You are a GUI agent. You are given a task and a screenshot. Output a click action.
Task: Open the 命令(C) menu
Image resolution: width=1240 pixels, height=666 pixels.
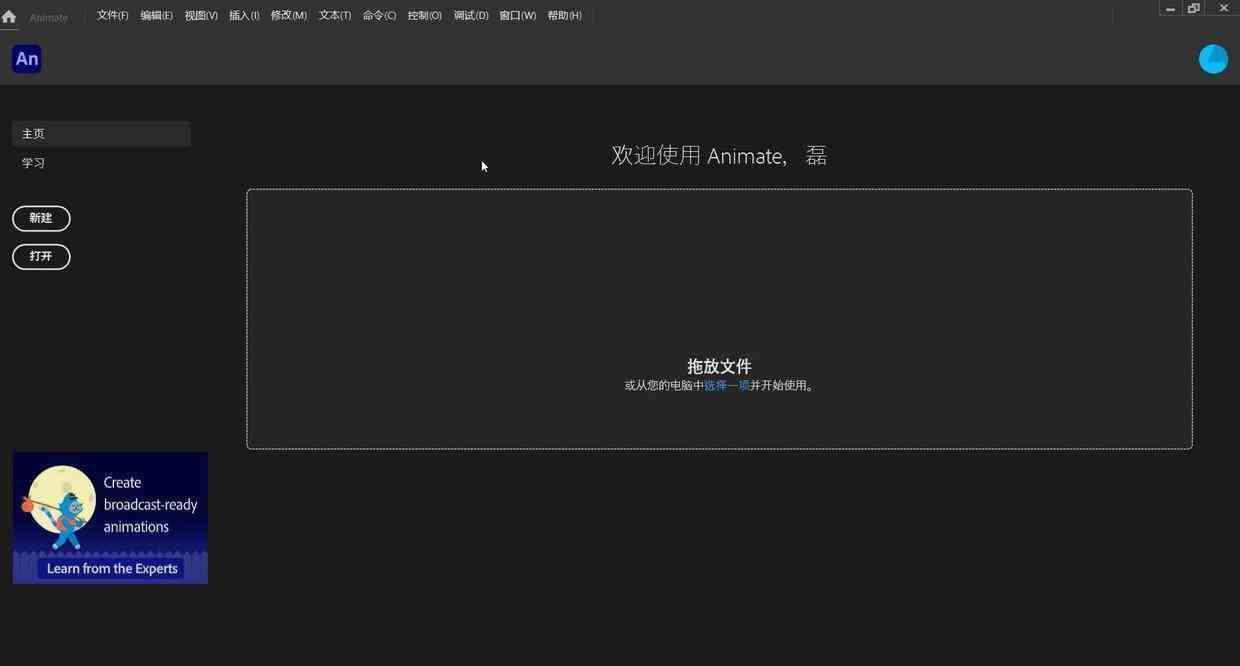(379, 16)
